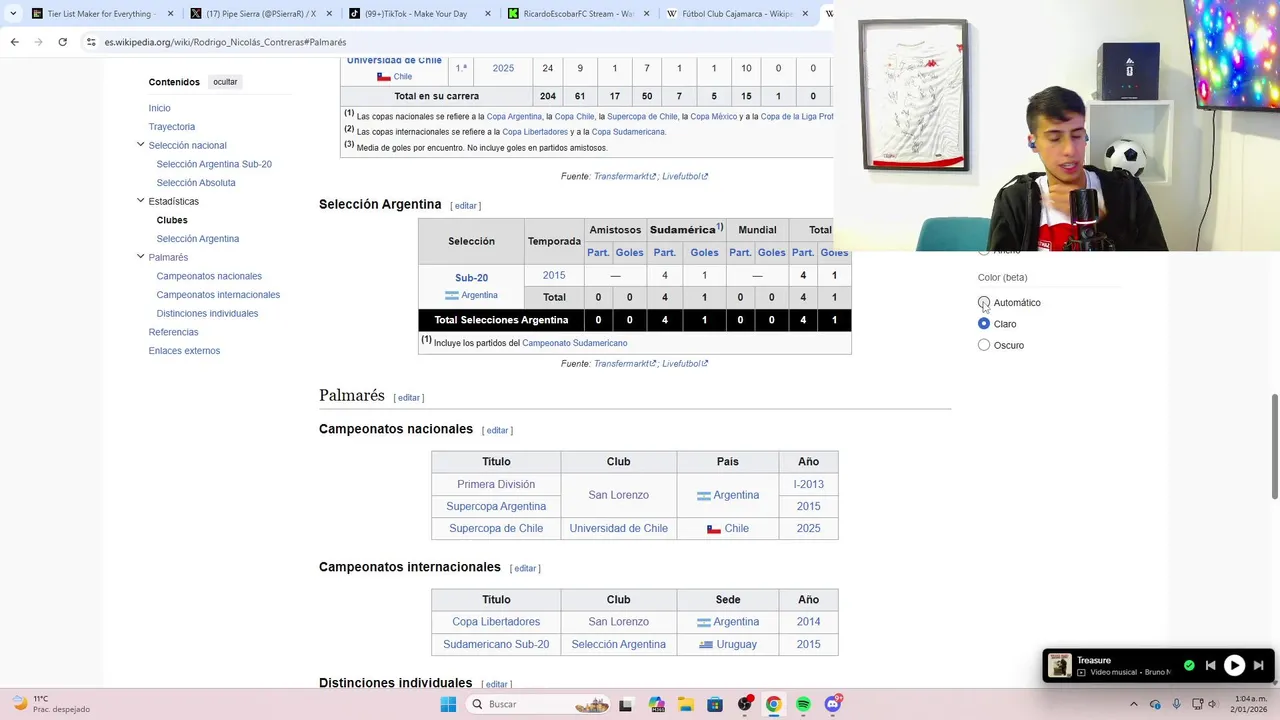Close the RicardoEscobarFC Stream tab

click(646, 14)
